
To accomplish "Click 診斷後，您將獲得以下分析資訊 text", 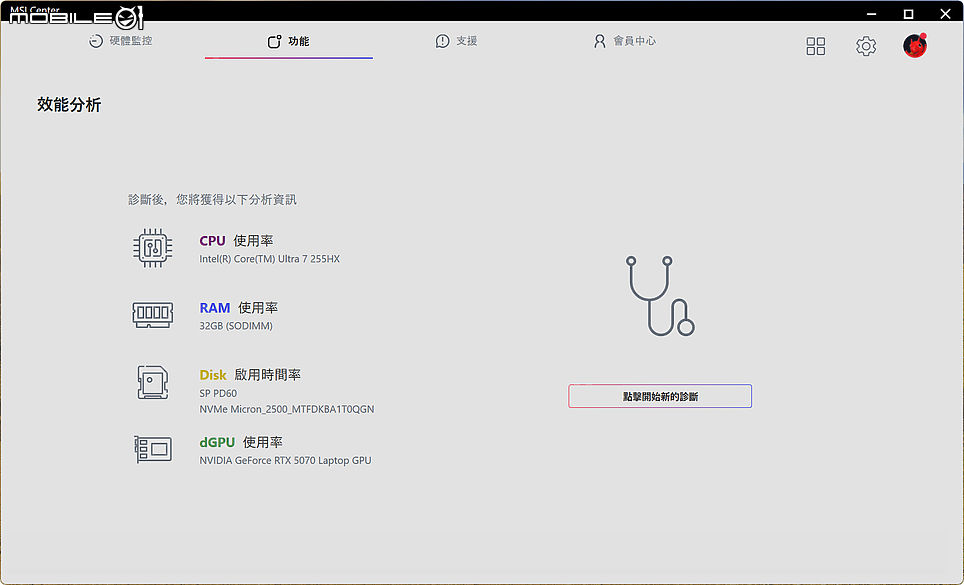I will pos(212,200).
